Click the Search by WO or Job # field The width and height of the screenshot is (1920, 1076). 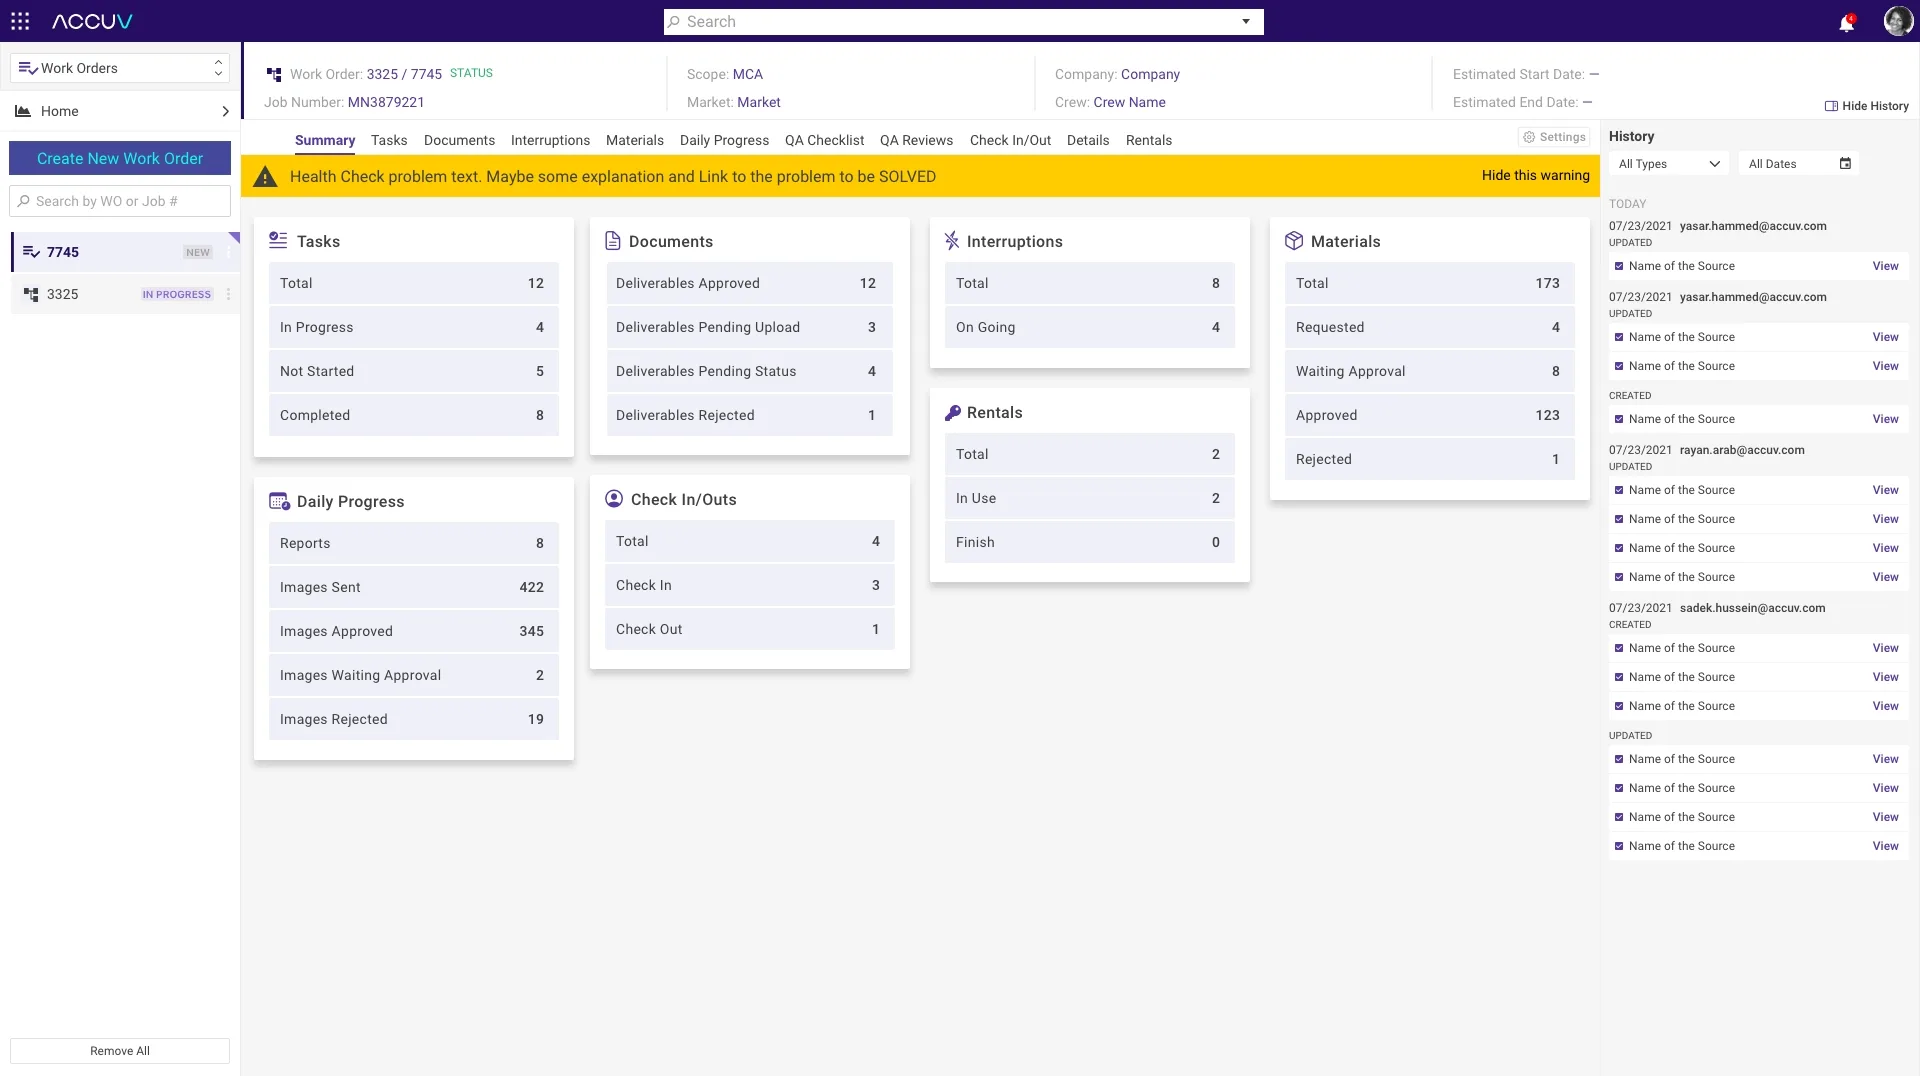tap(120, 201)
